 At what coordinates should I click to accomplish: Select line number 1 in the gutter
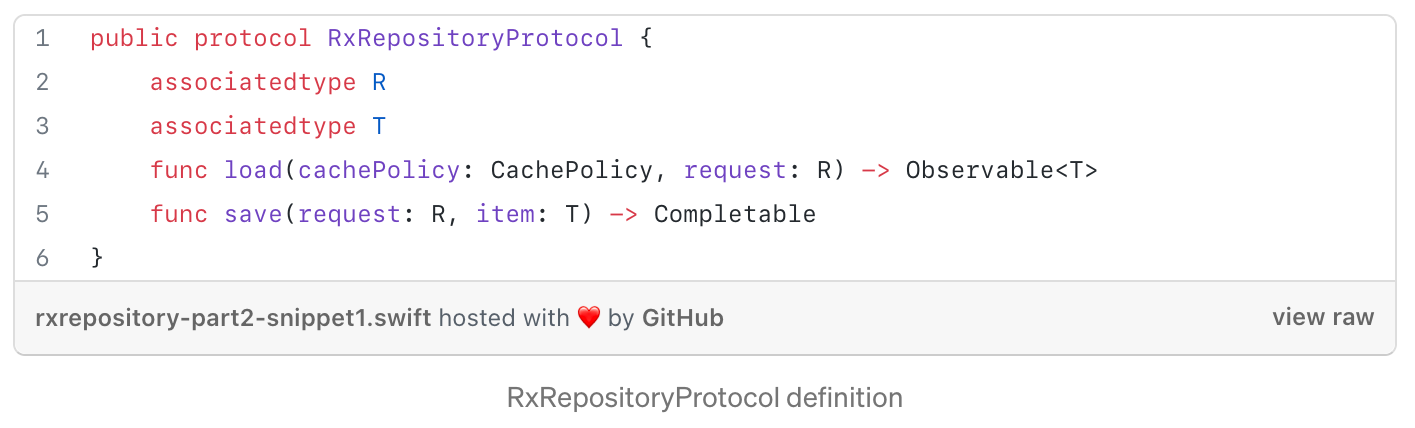coord(42,39)
